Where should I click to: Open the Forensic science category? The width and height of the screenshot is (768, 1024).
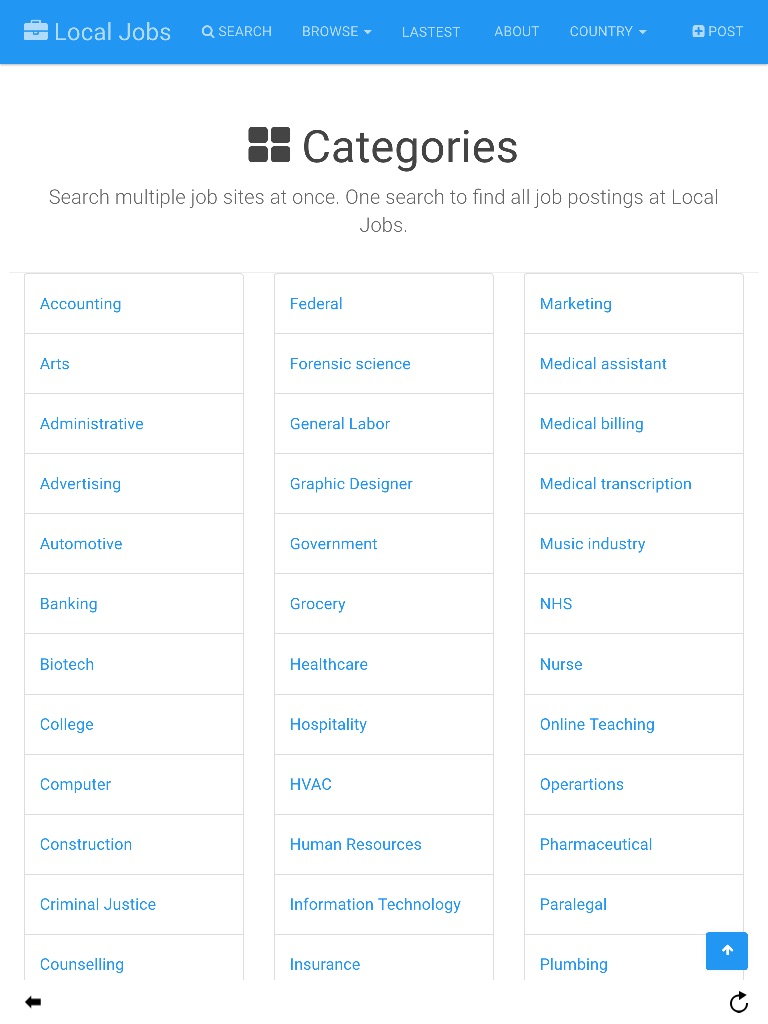click(350, 364)
